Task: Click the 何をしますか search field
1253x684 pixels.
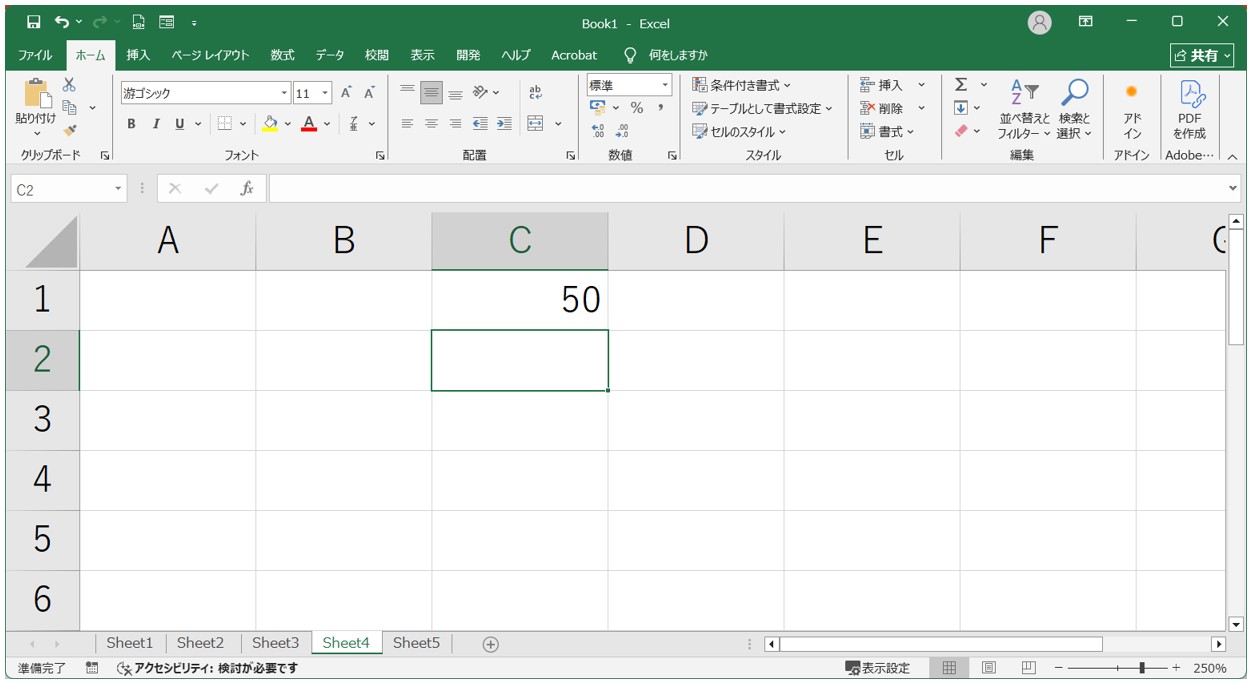Action: click(x=666, y=55)
